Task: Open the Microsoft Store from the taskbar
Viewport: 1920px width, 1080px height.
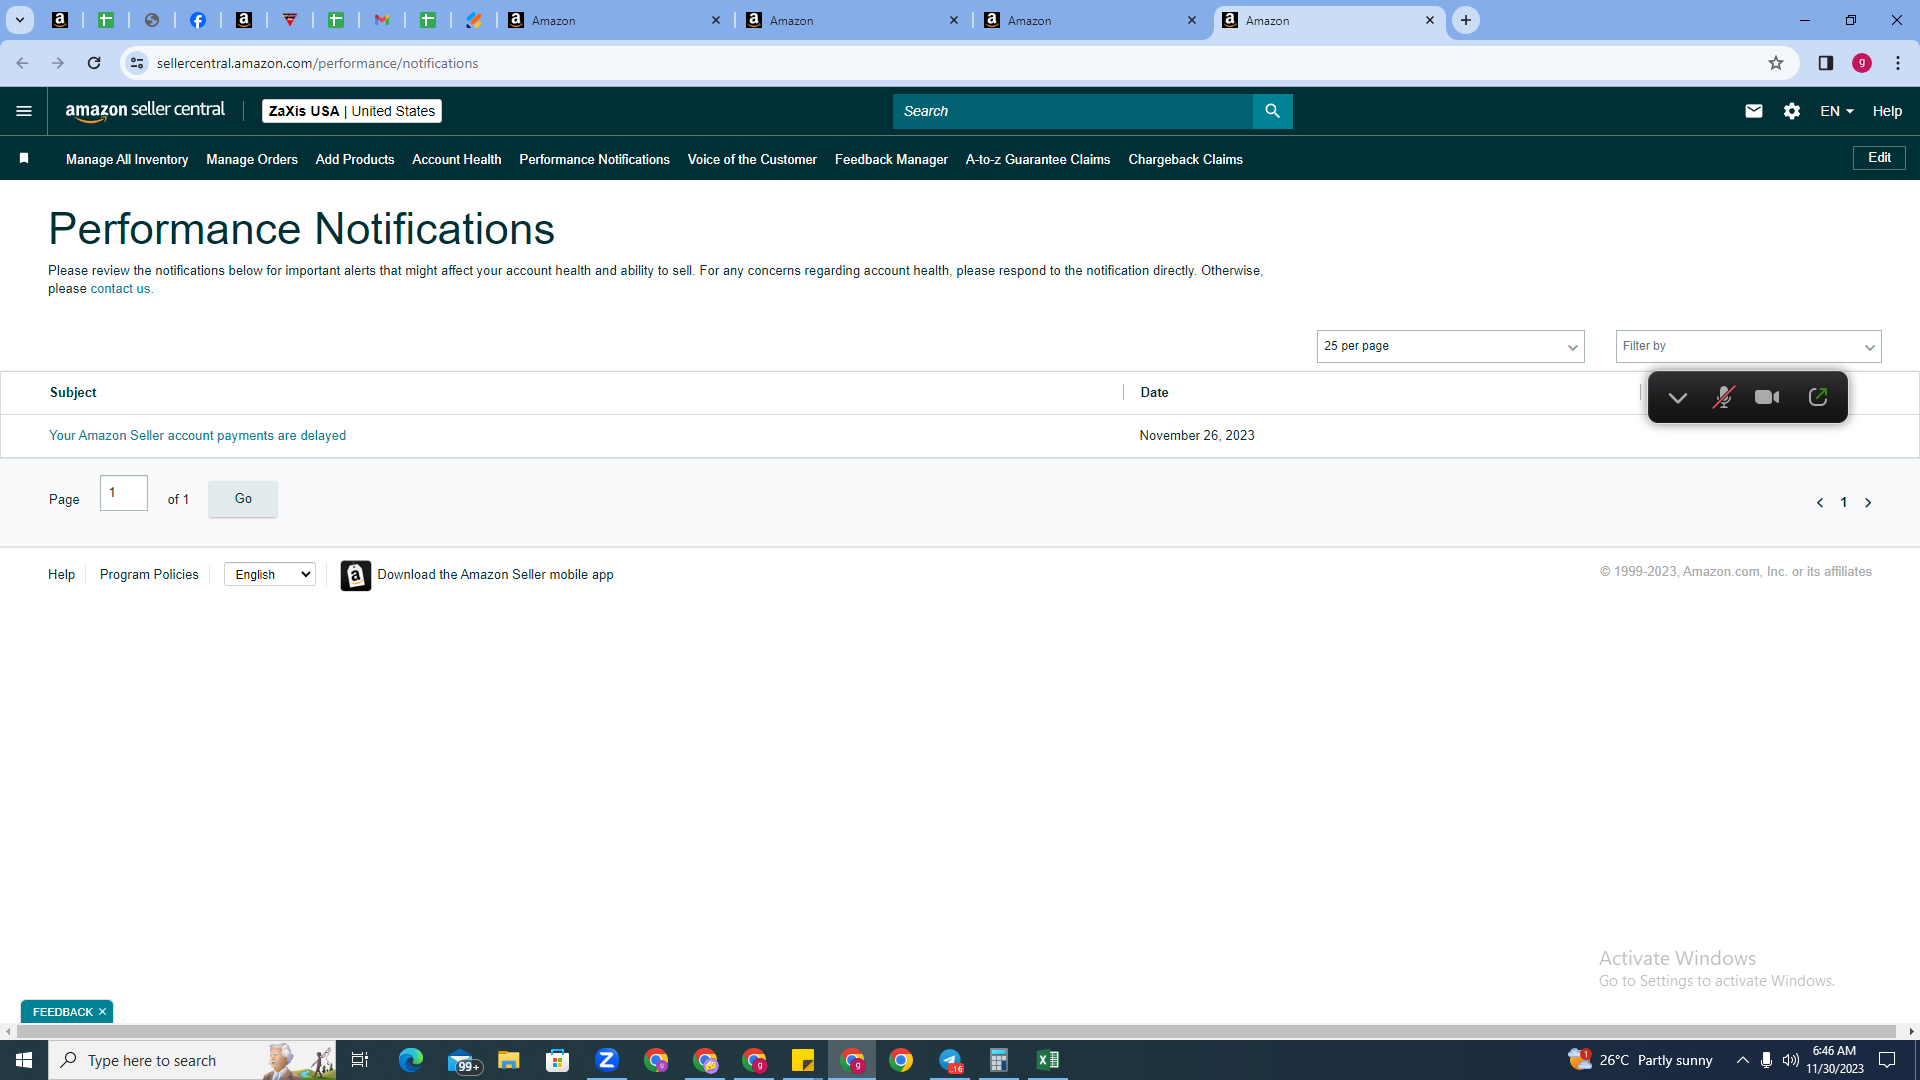Action: (558, 1060)
